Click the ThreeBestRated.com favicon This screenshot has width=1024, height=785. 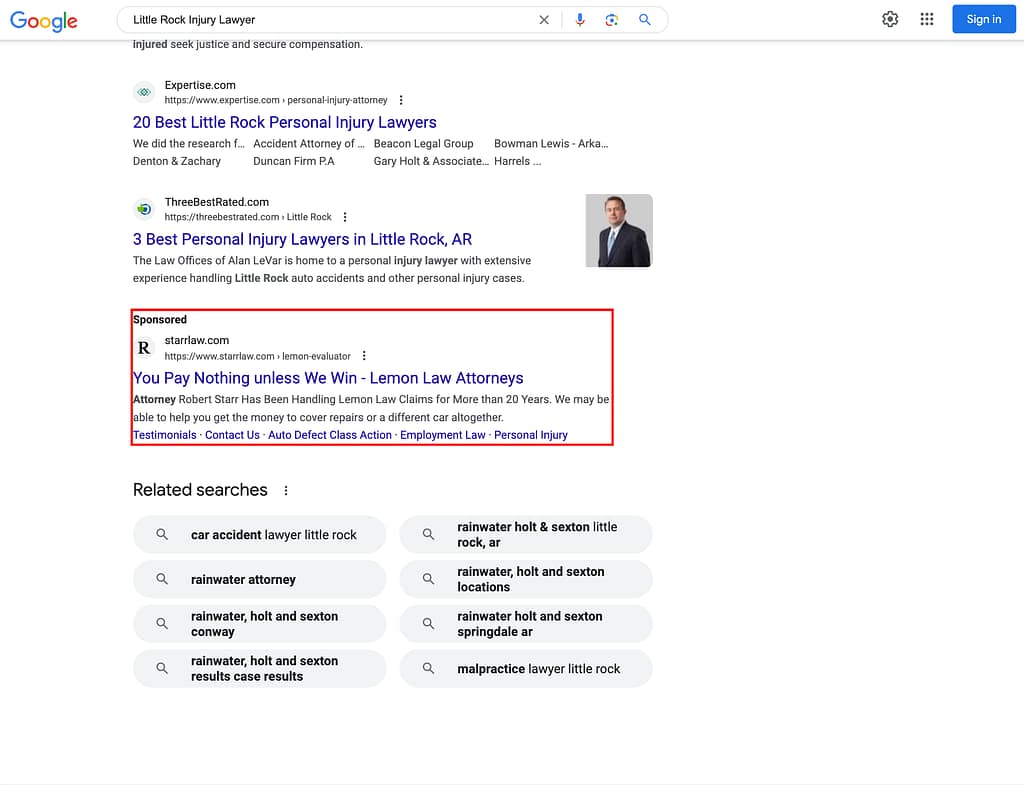[x=144, y=209]
